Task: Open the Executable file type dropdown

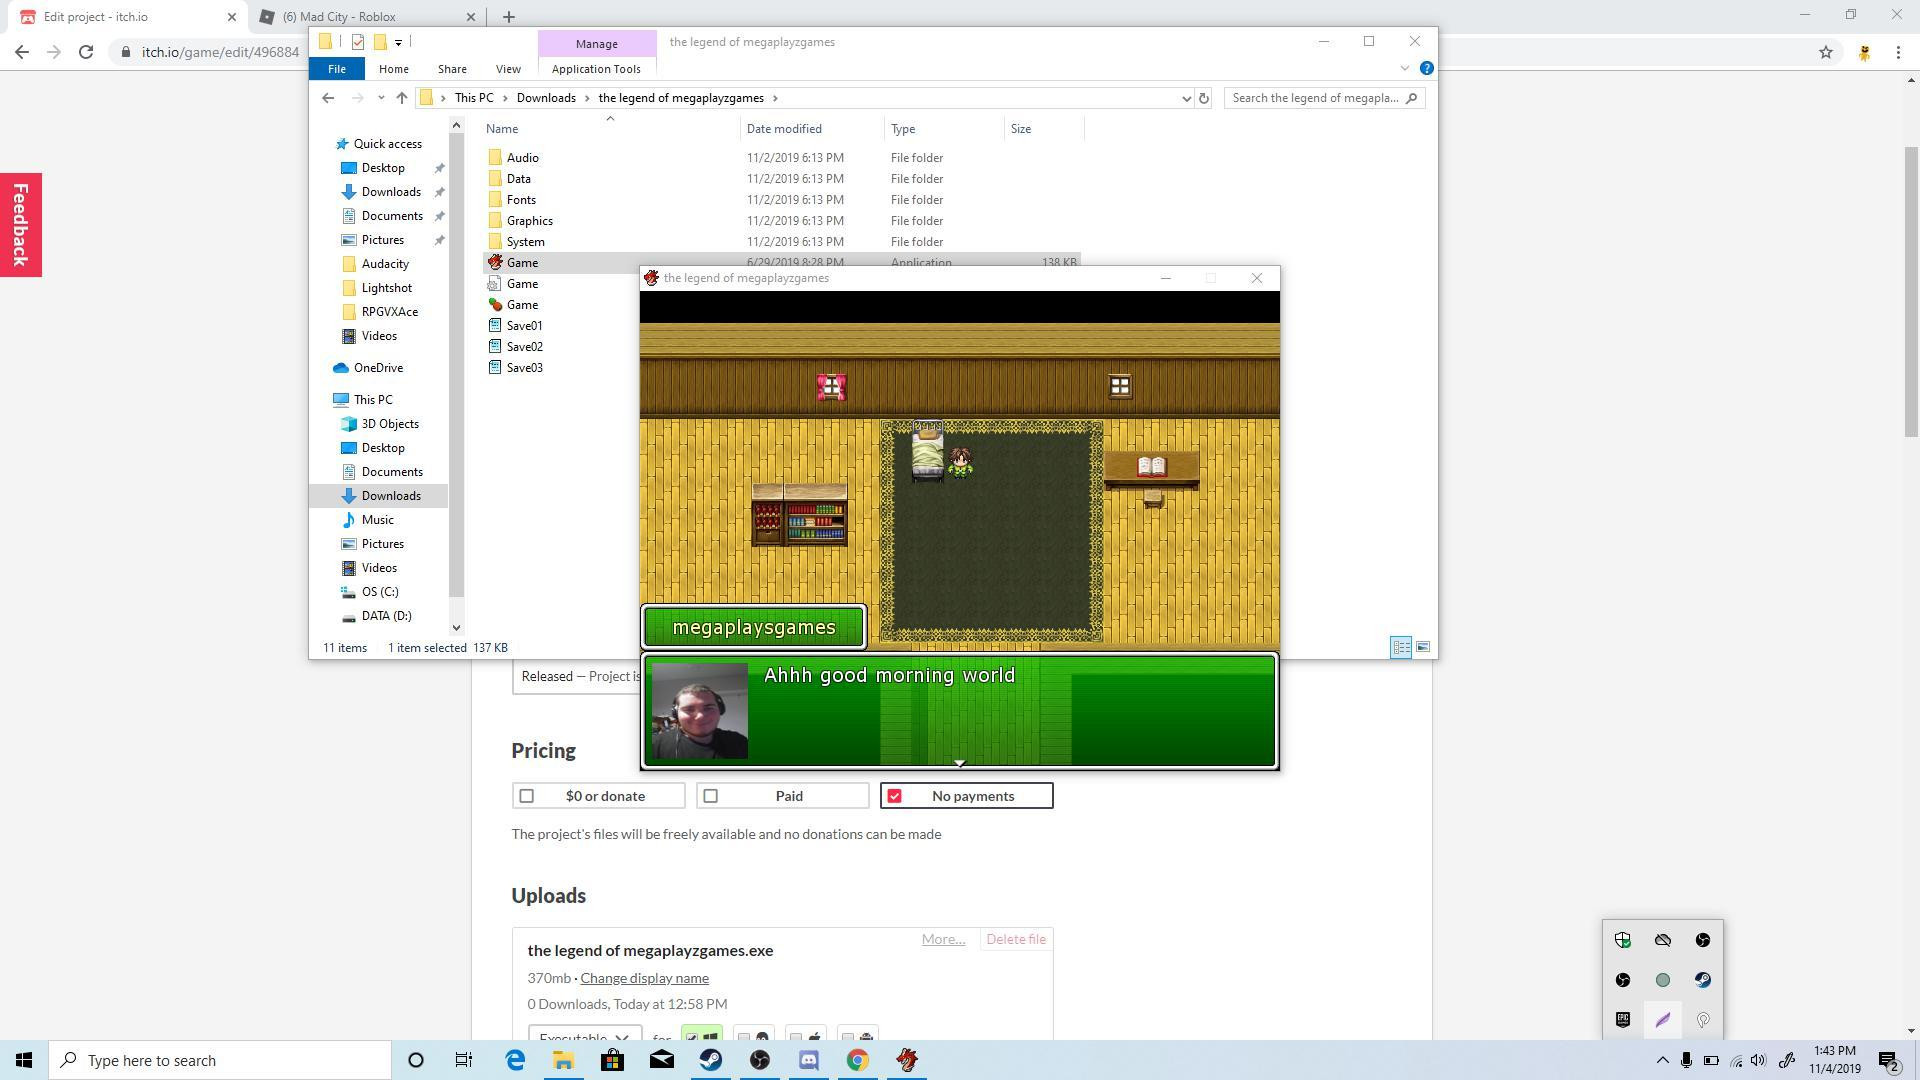Action: pos(585,1036)
